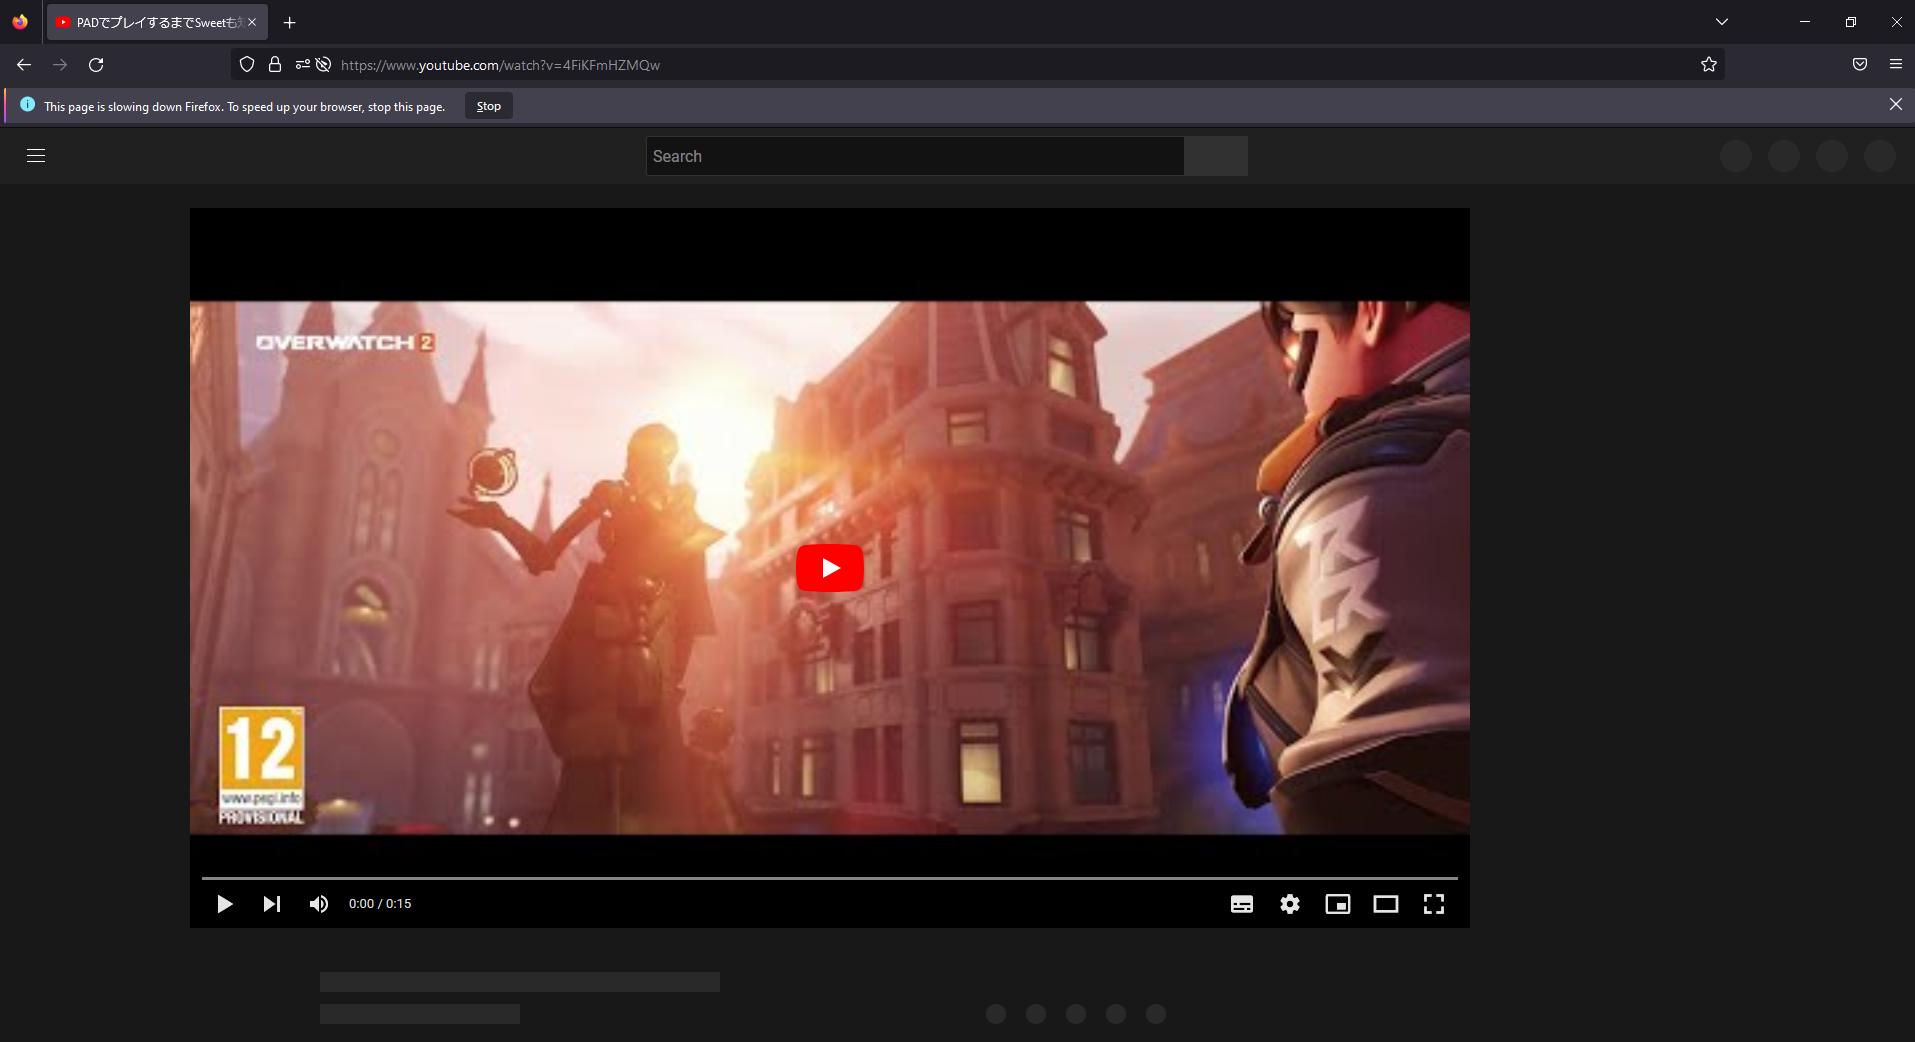This screenshot has height=1042, width=1915.
Task: Stop the slow page via Stop button
Action: click(x=489, y=106)
